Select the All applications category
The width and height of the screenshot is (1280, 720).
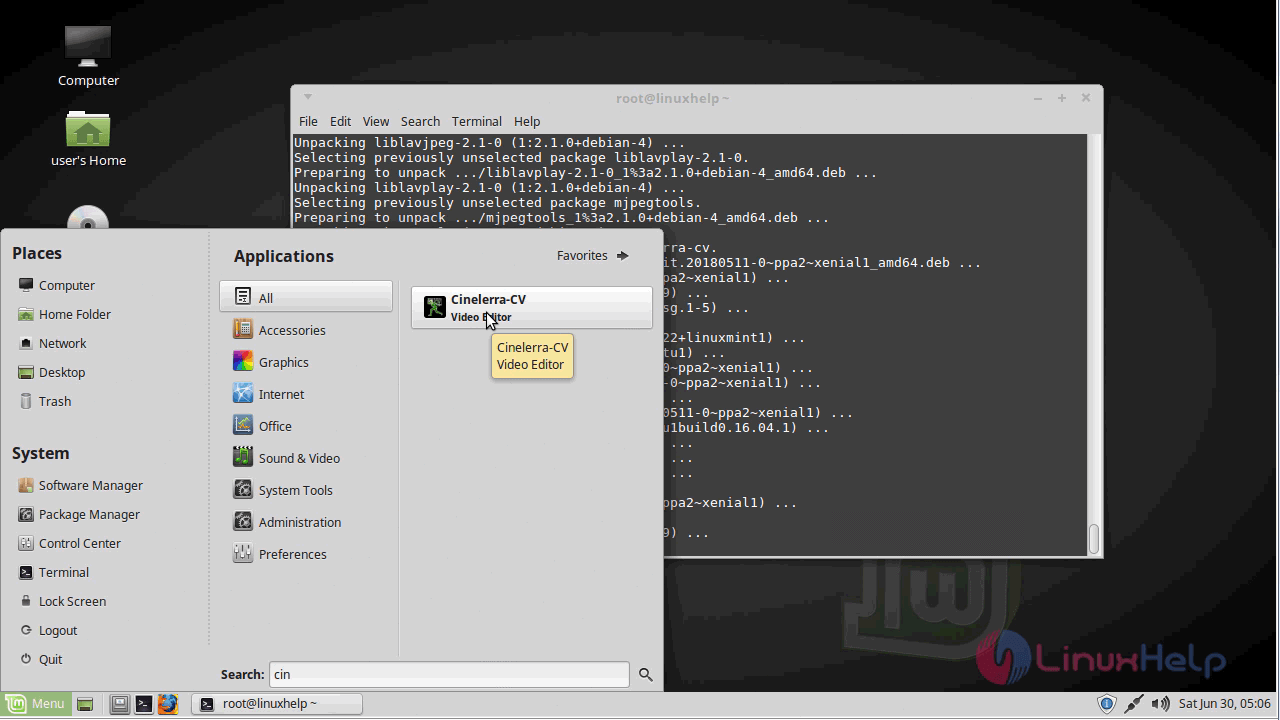point(306,297)
